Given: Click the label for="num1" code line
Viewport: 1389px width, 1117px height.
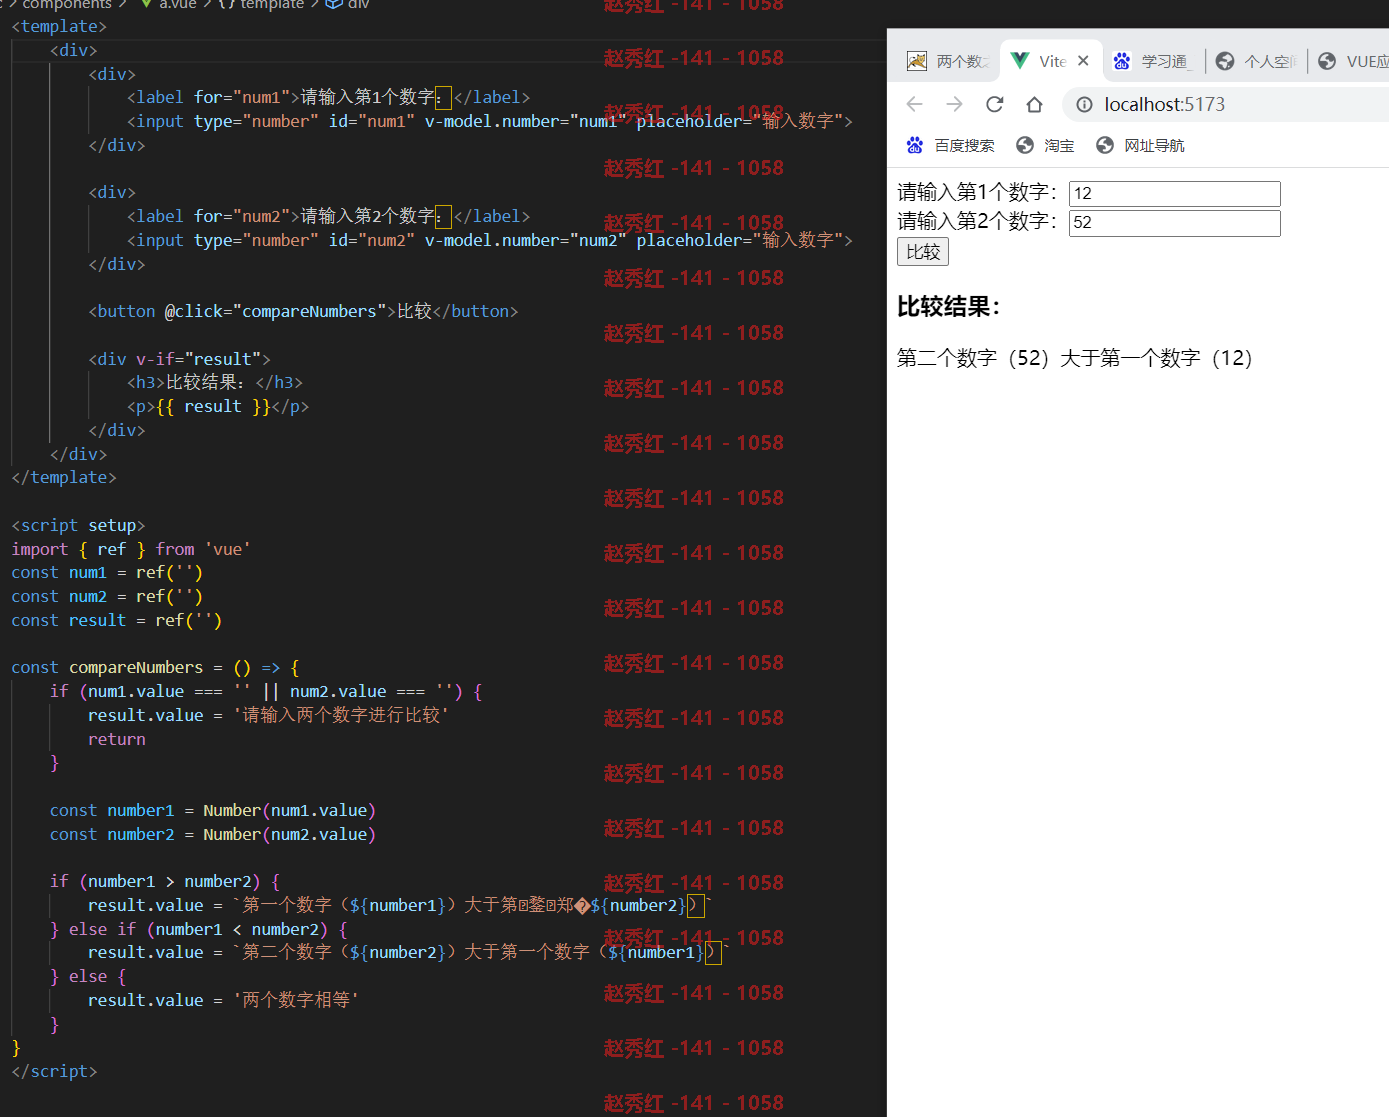Looking at the screenshot, I should [x=328, y=97].
